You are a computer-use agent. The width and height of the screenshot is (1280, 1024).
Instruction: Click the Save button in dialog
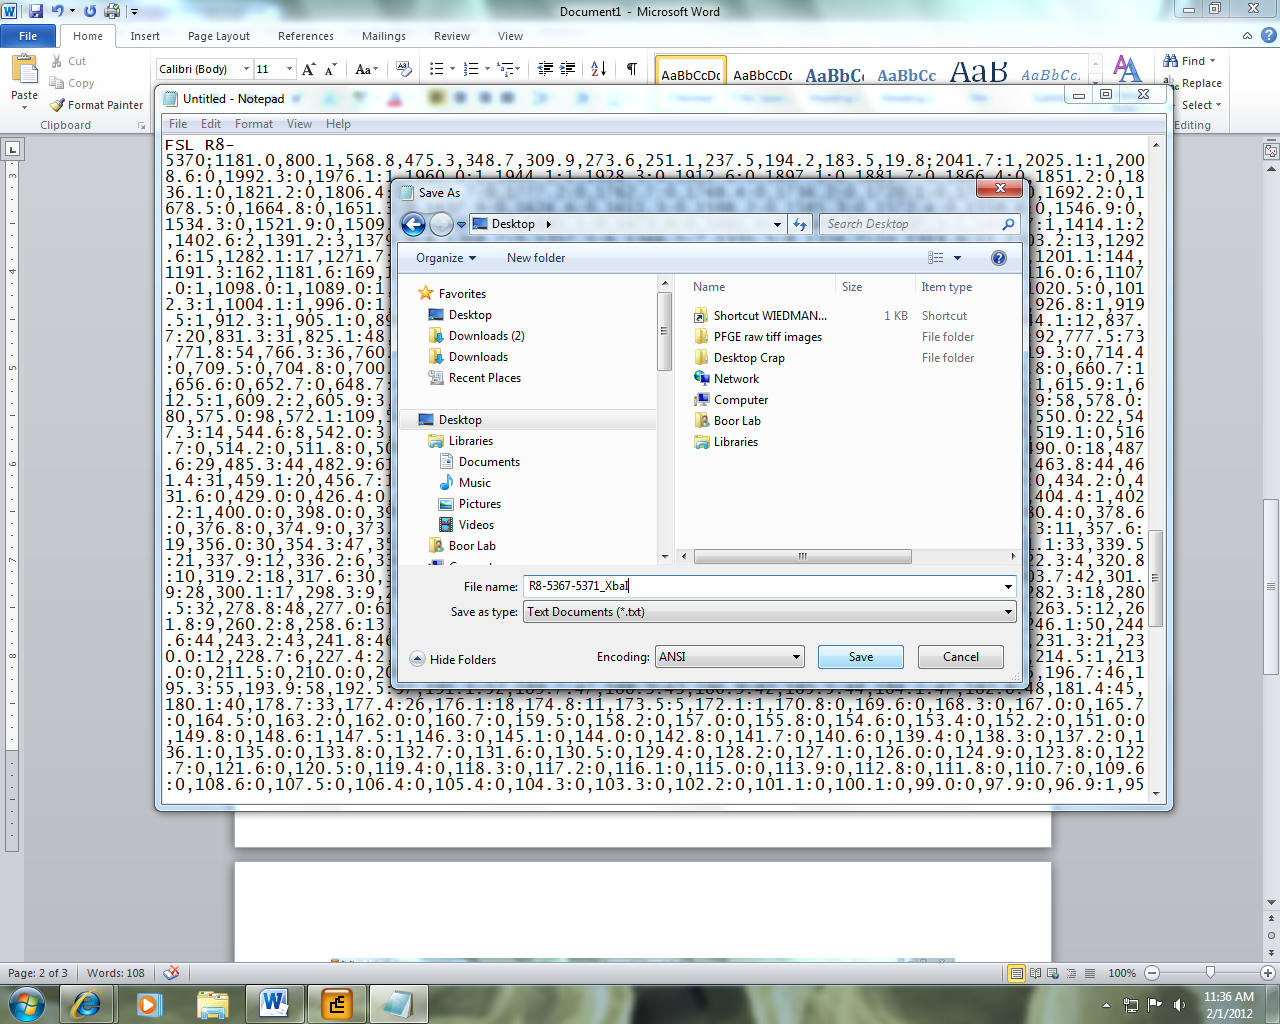click(861, 657)
